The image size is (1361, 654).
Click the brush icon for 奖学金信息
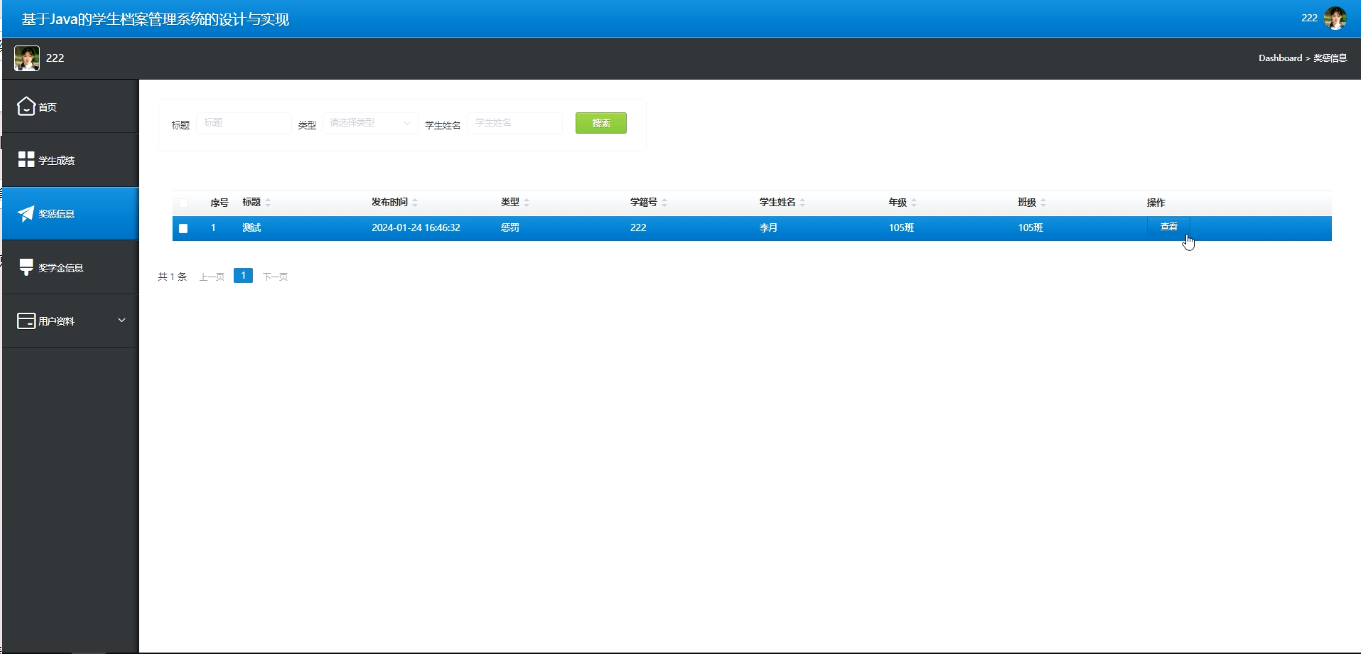27,267
